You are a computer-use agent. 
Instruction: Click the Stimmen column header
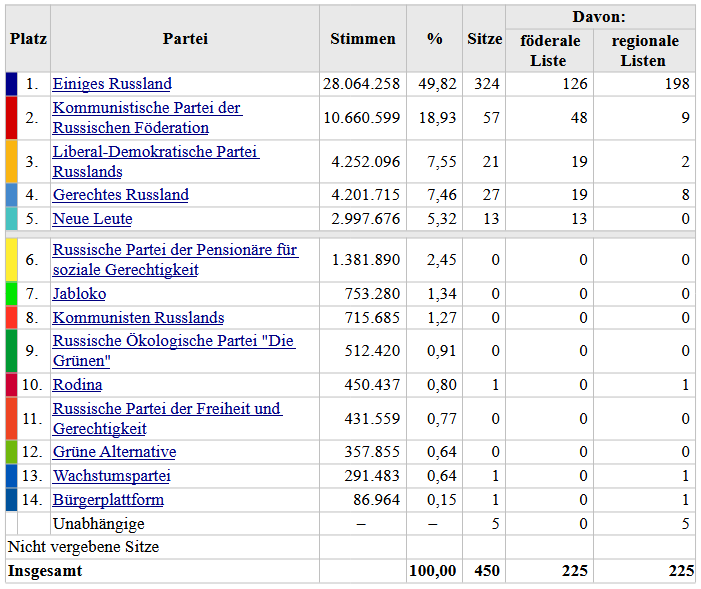(362, 39)
